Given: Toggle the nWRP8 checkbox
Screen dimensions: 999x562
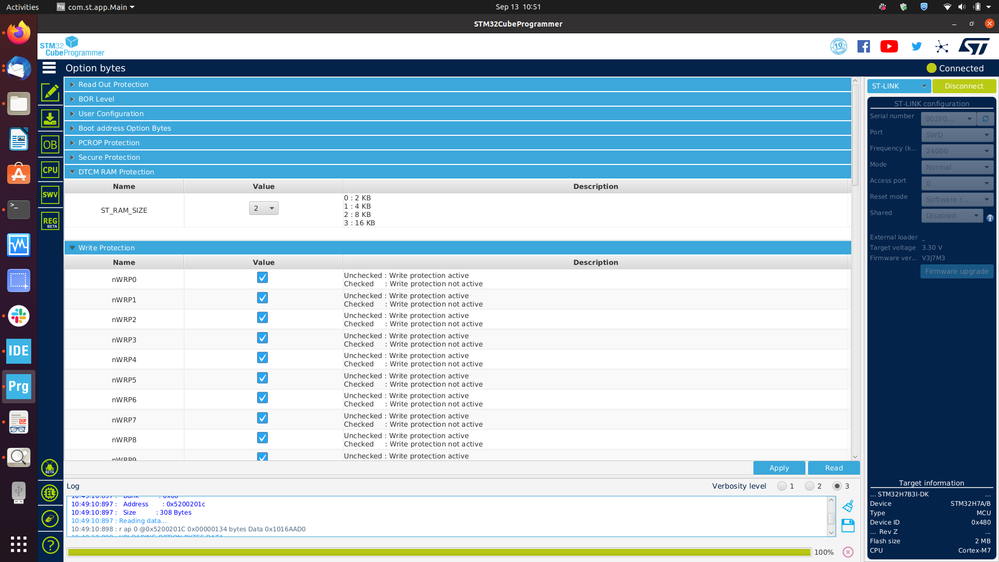Looking at the screenshot, I should coord(262,438).
